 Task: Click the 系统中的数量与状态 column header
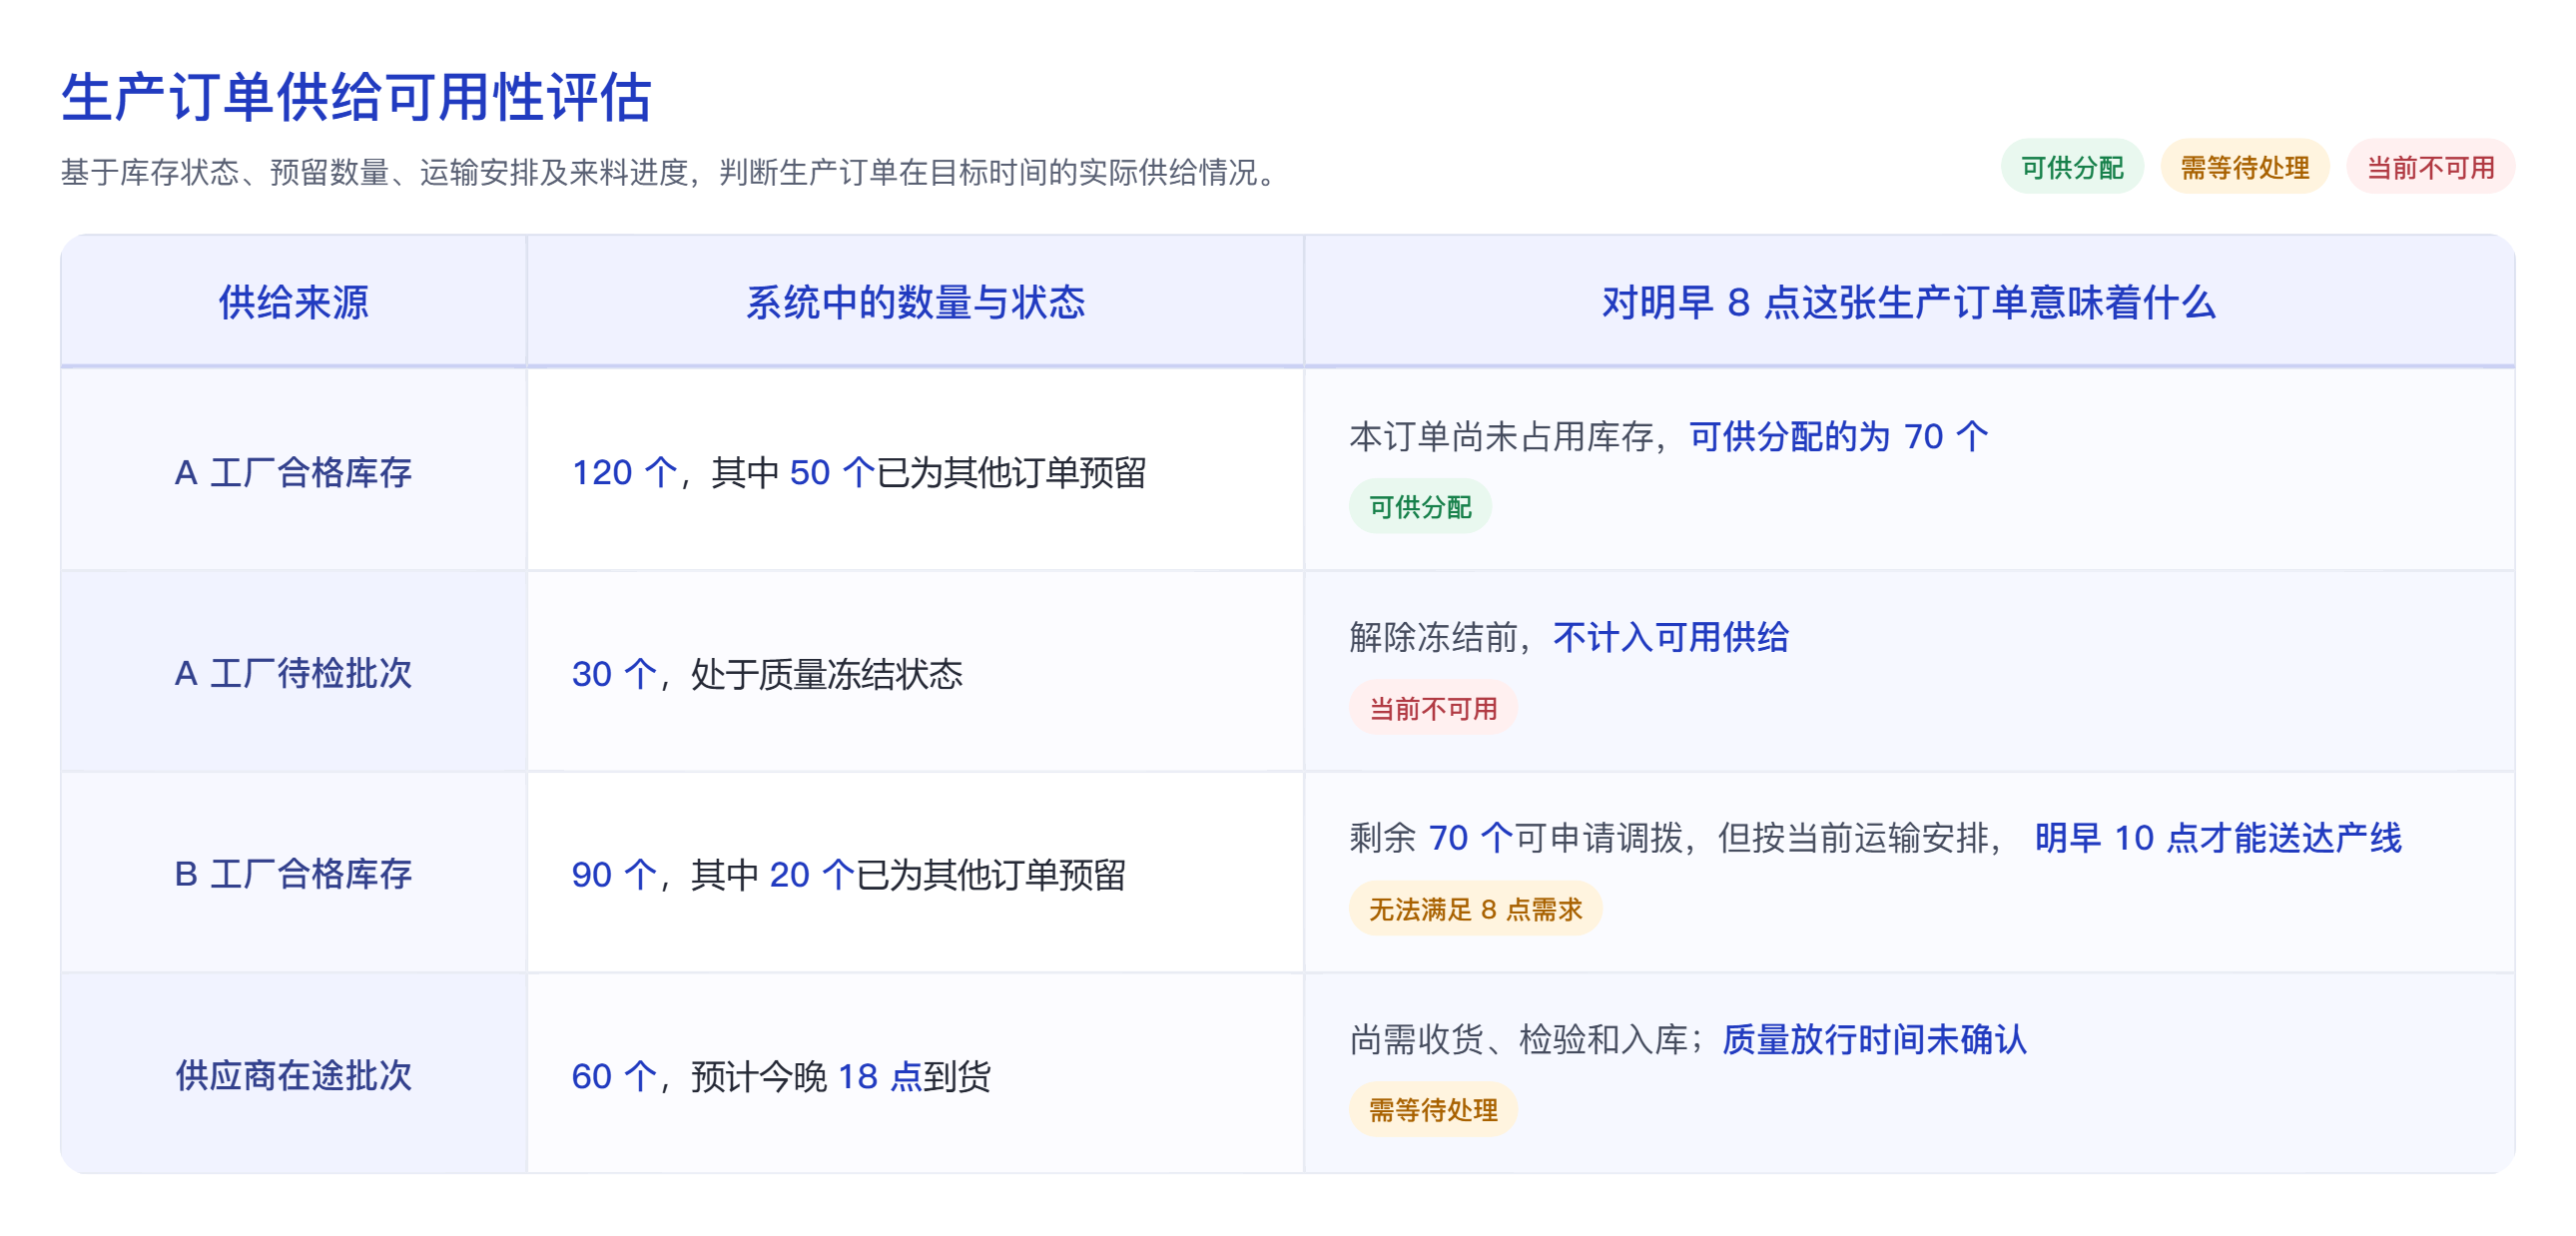pyautogui.click(x=915, y=302)
